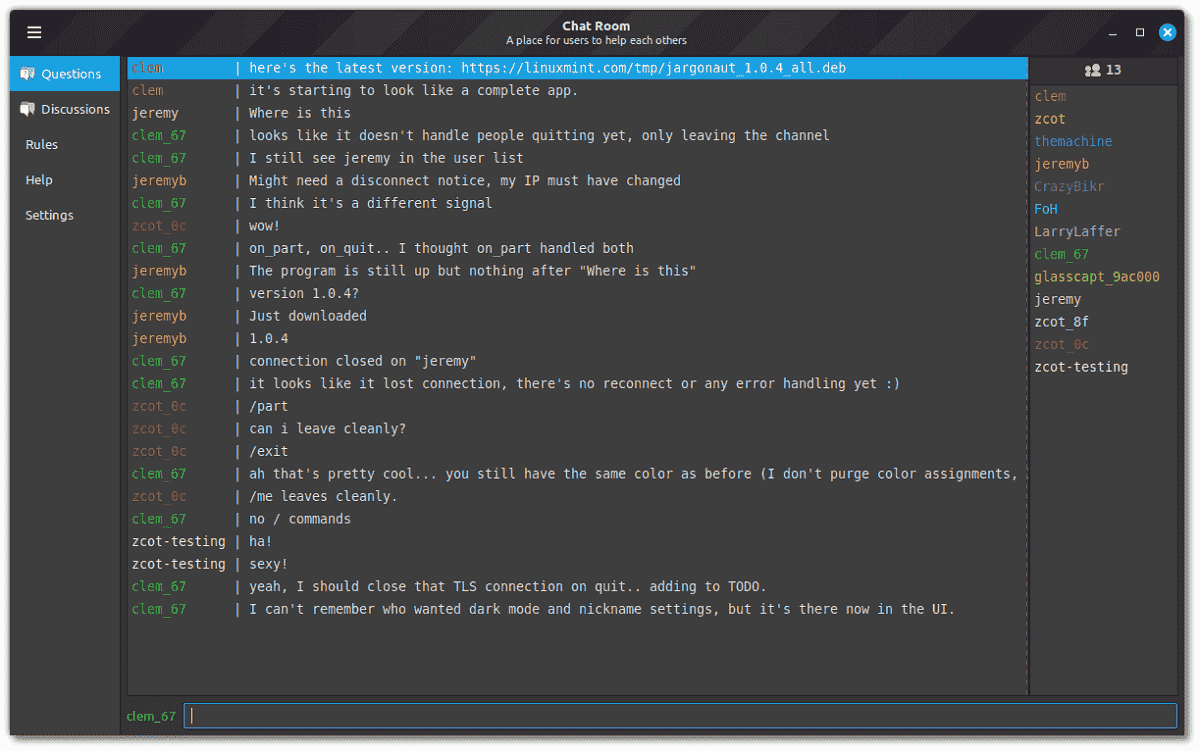
Task: Maximize the Chat Room window
Action: [1139, 33]
